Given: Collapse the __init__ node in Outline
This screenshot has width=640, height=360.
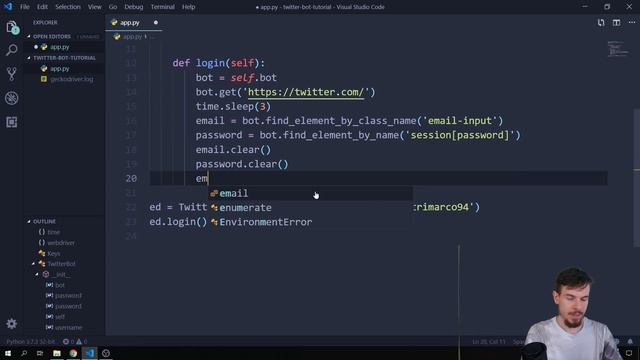Looking at the screenshot, I should [x=37, y=275].
